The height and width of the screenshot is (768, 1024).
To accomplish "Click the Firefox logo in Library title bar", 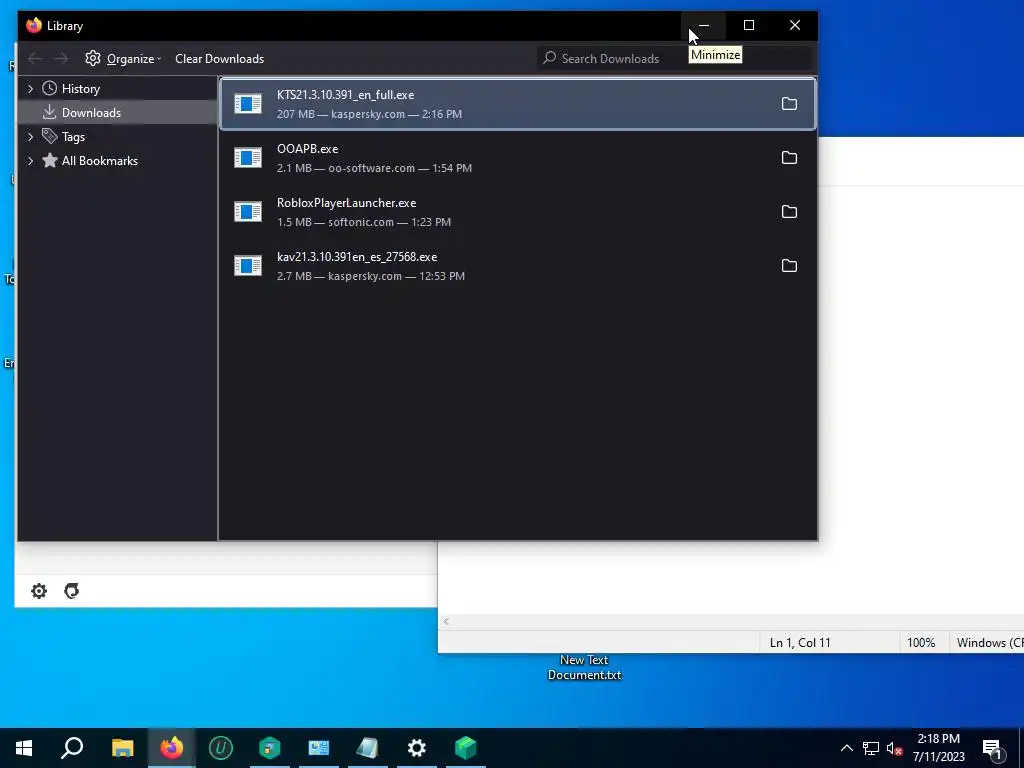I will 33,25.
